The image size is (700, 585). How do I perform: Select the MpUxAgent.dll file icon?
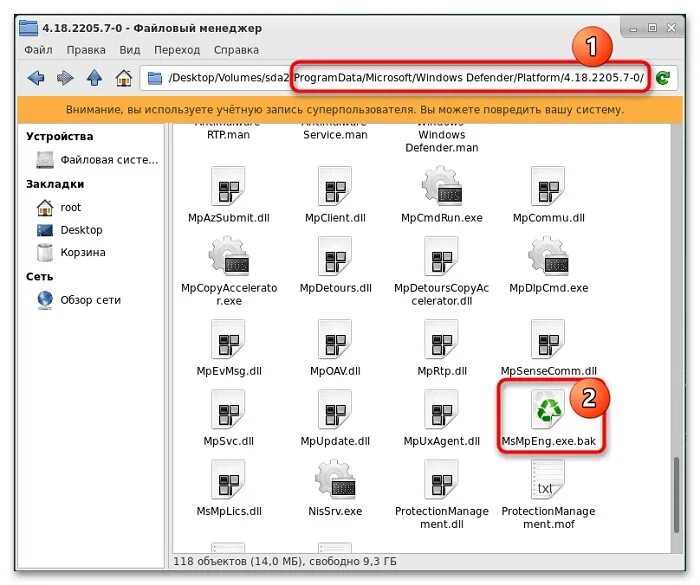[x=442, y=410]
